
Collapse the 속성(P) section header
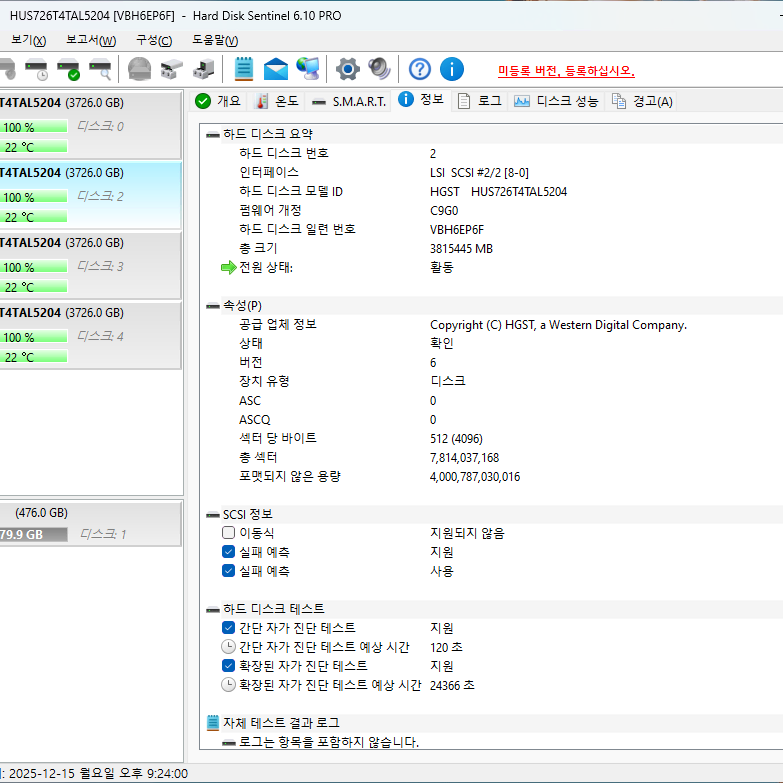pyautogui.click(x=213, y=306)
